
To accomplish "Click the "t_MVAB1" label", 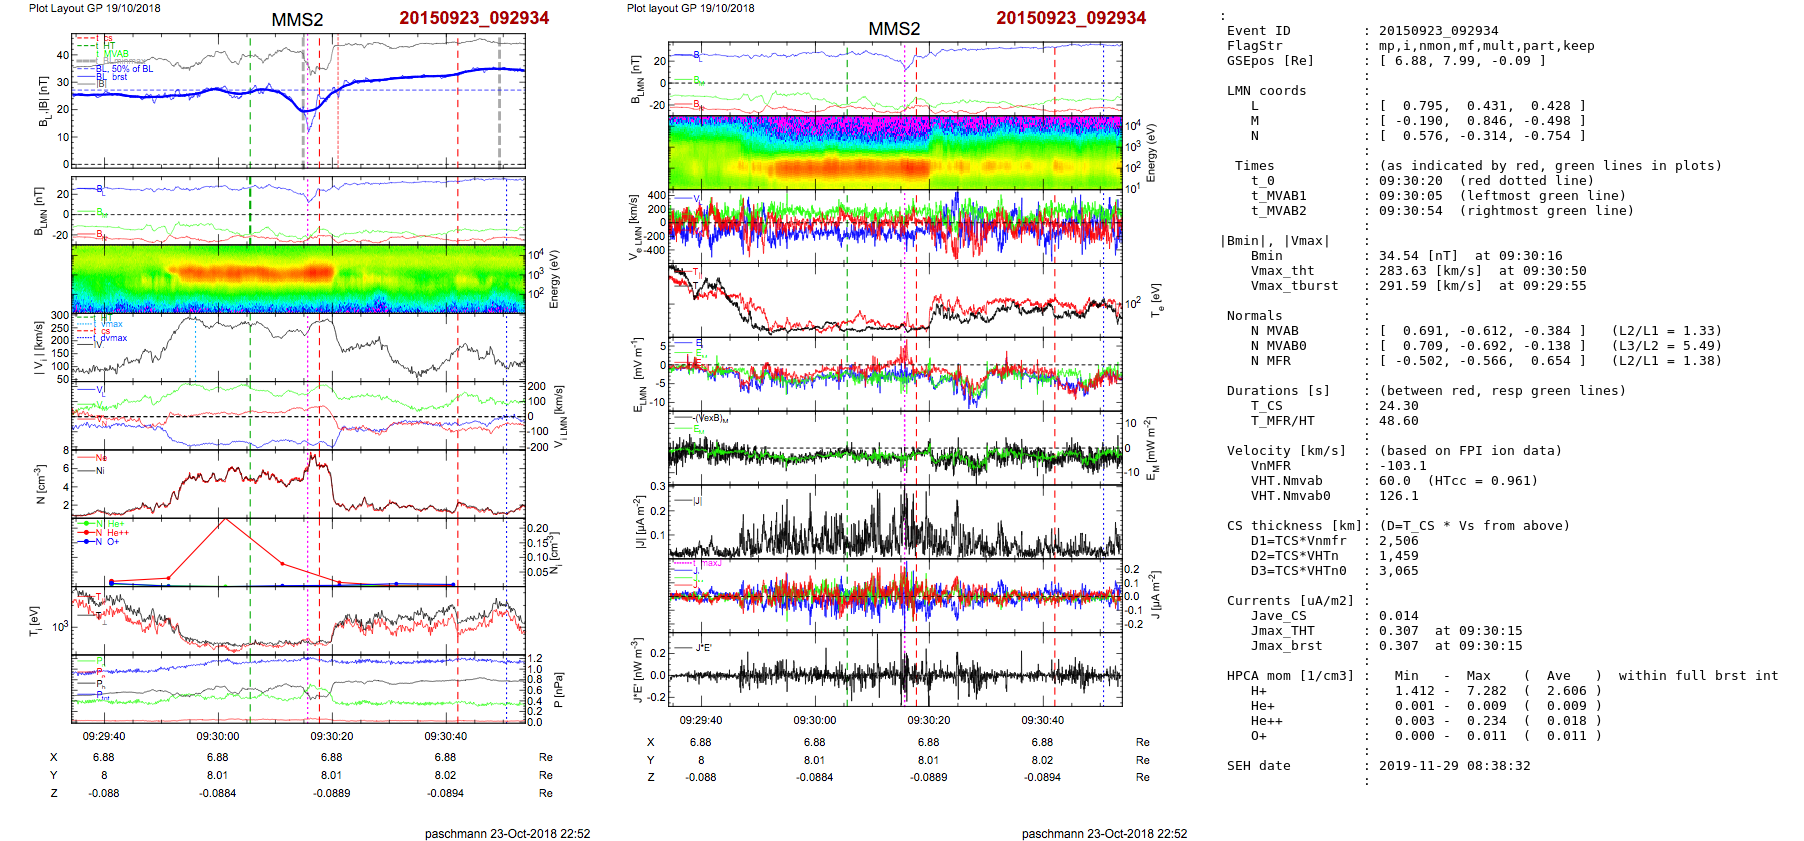I will click(1278, 196).
